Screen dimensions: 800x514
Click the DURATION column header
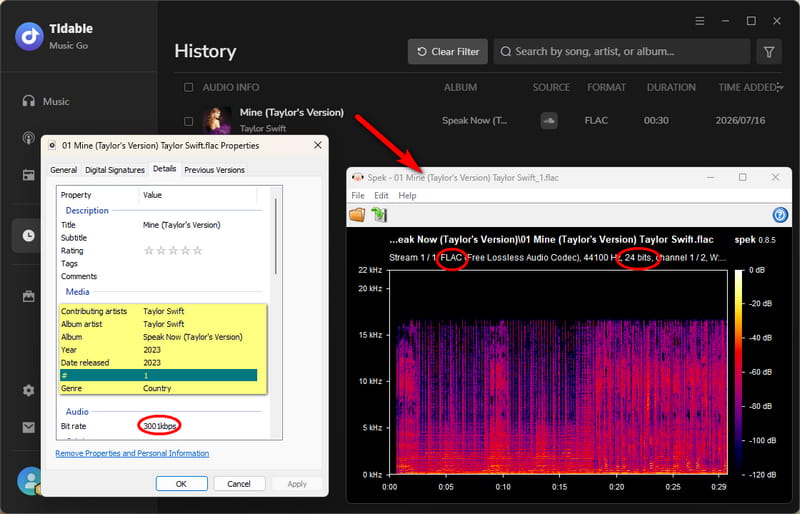coord(671,87)
